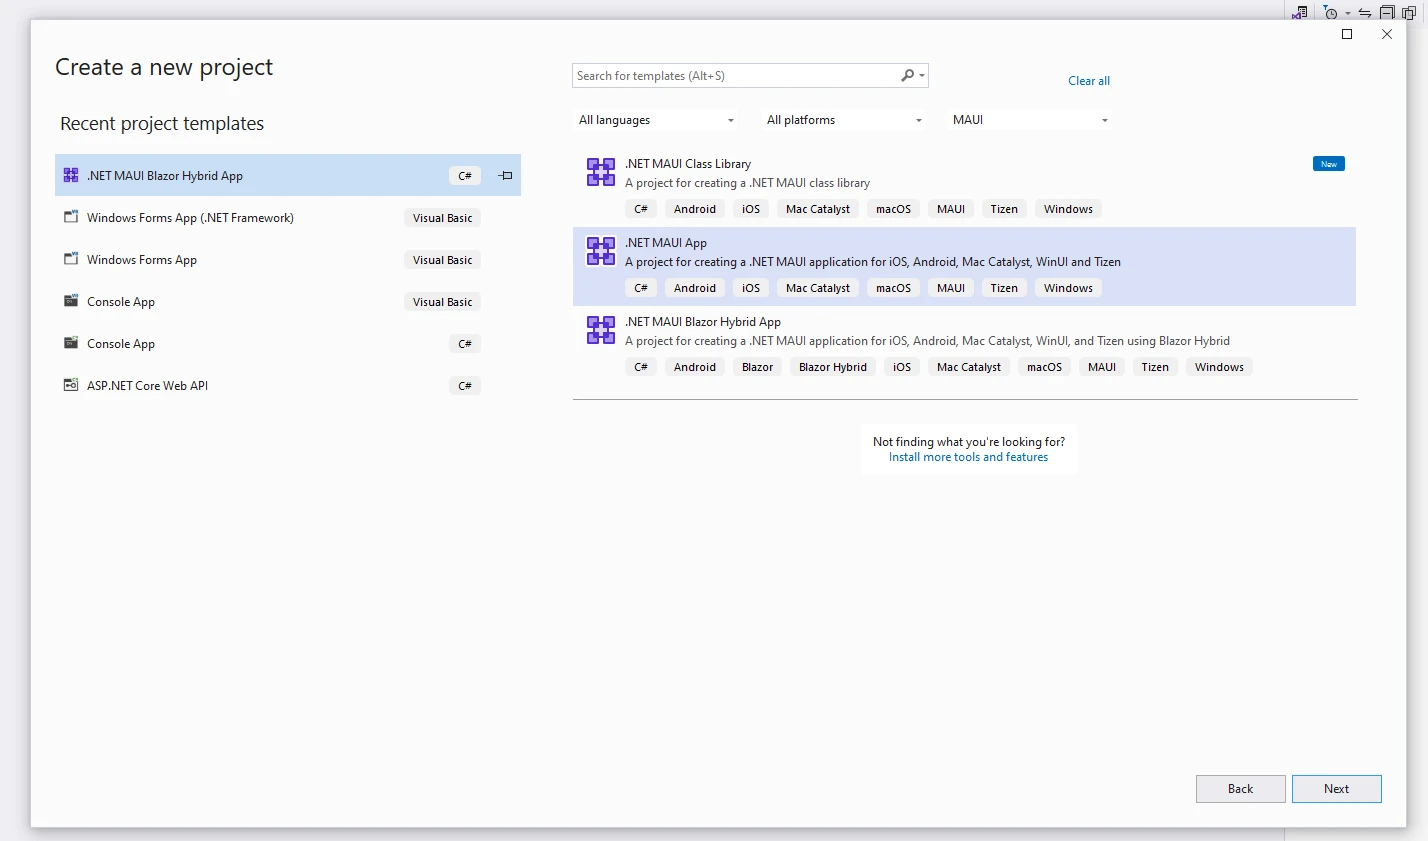Click MAUI tag under .NET MAUI Class Library
Image resolution: width=1428 pixels, height=841 pixels.
[951, 209]
